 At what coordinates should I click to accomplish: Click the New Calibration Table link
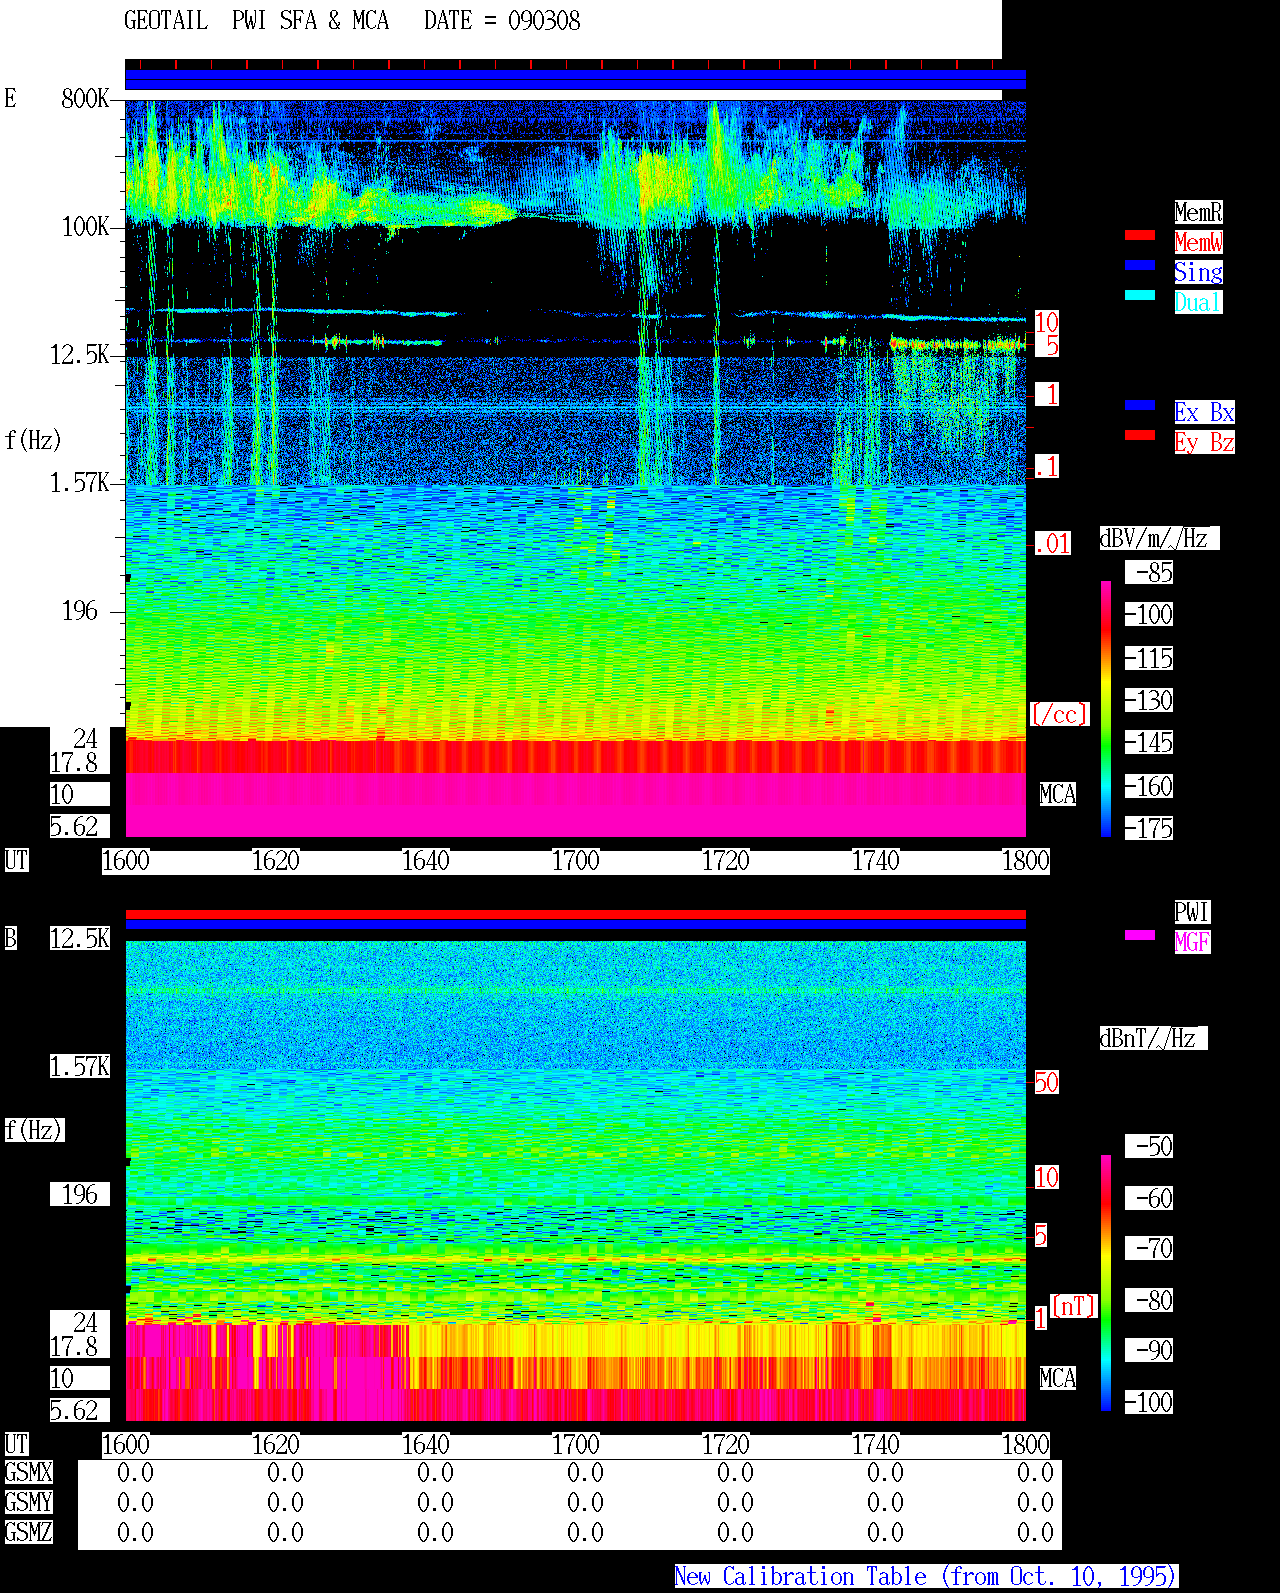(x=926, y=1577)
